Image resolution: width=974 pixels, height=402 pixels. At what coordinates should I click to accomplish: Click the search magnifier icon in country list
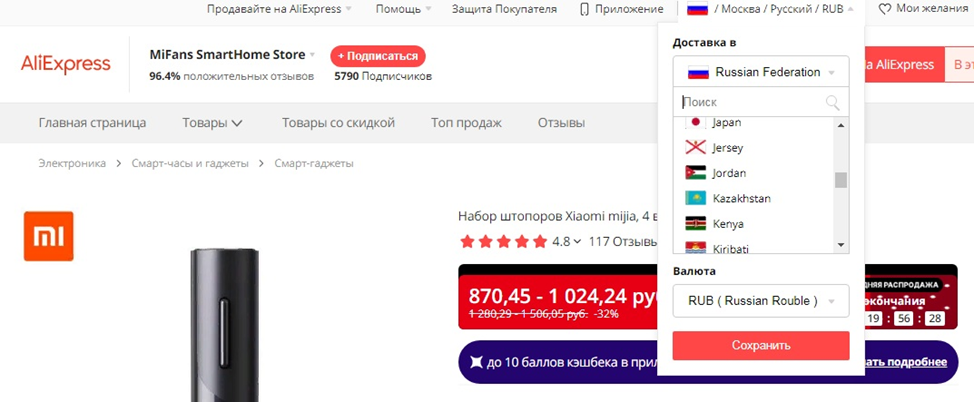tap(832, 102)
